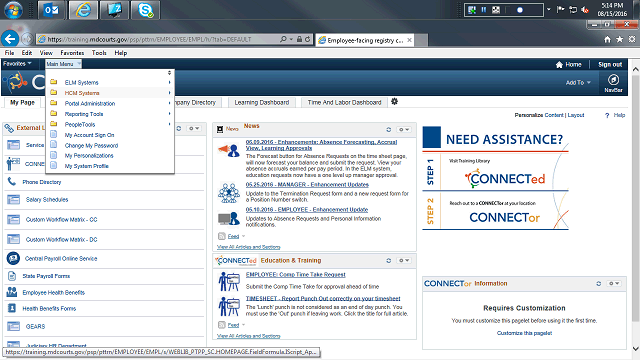
Task: Open TIMESHEET Report Punch Out article
Action: pyautogui.click(x=323, y=298)
